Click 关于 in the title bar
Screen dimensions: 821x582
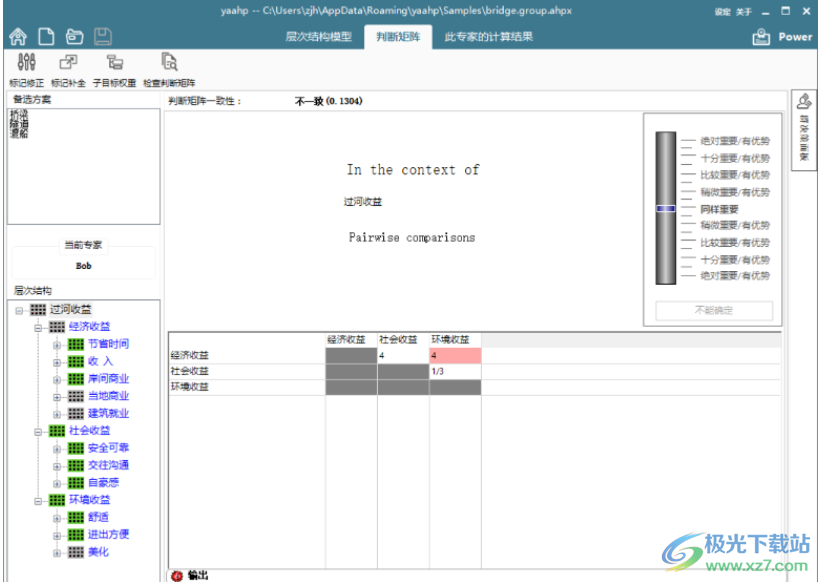(x=743, y=11)
